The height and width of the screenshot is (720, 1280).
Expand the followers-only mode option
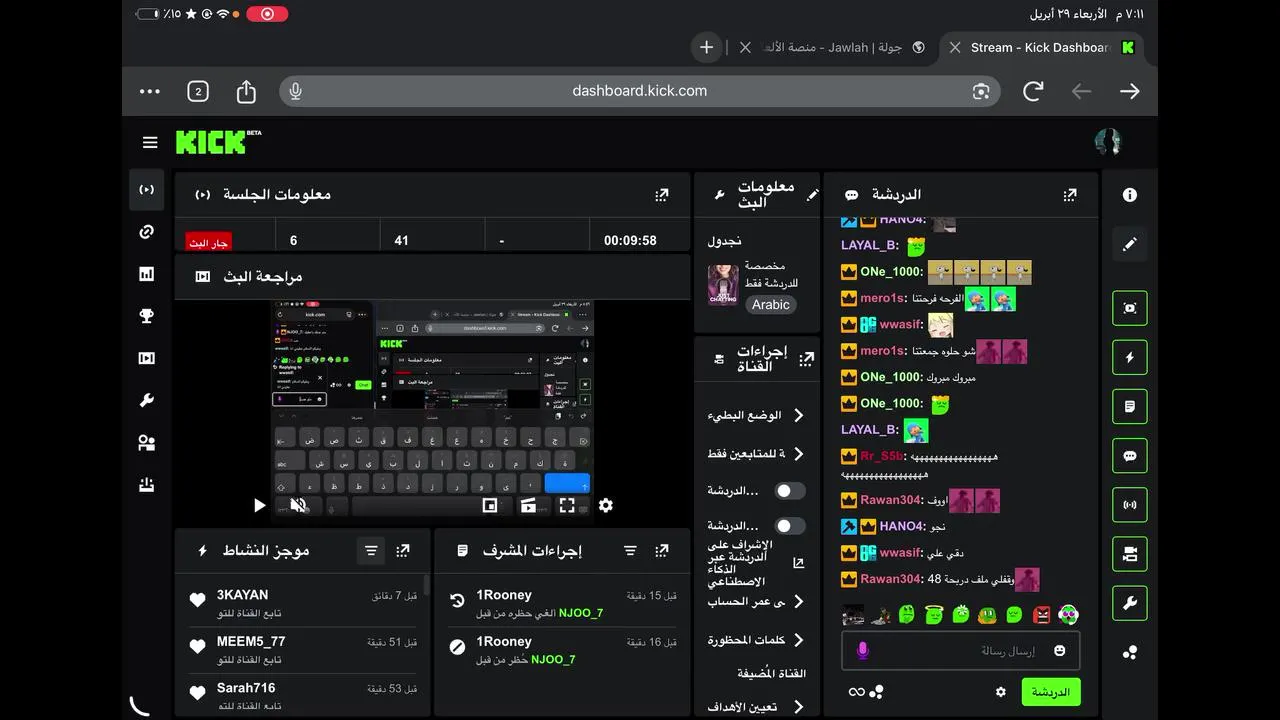click(757, 454)
